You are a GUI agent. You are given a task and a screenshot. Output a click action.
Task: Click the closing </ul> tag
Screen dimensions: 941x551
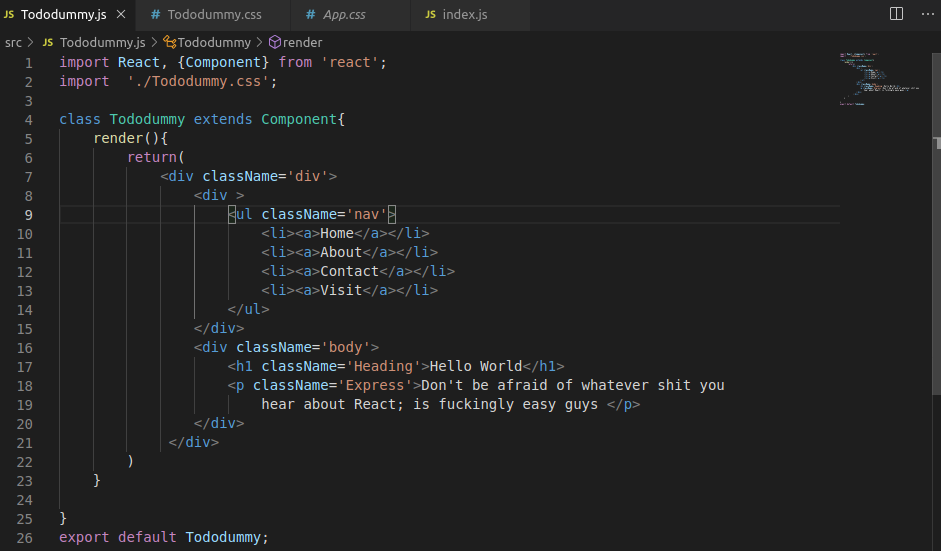pyautogui.click(x=248, y=310)
